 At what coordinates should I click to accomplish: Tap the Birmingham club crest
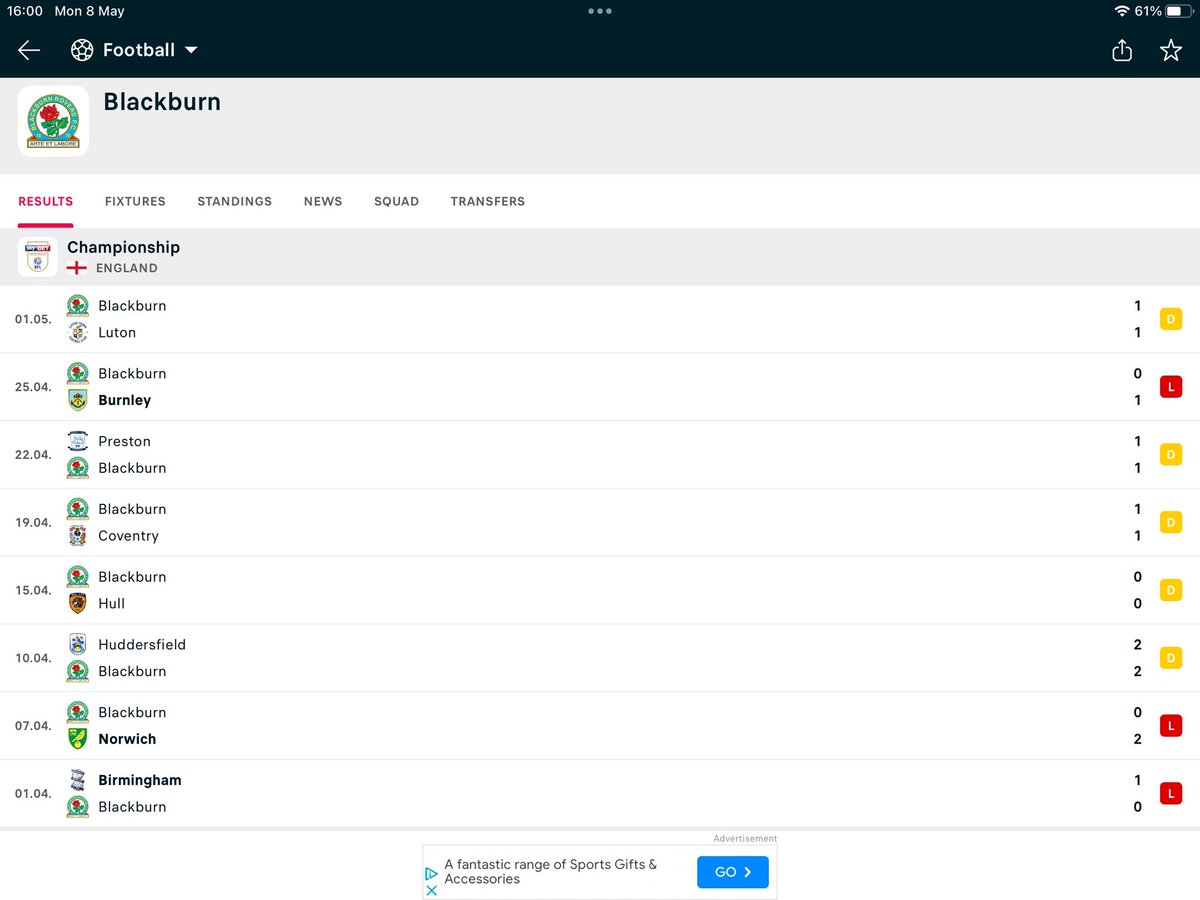[x=77, y=780]
